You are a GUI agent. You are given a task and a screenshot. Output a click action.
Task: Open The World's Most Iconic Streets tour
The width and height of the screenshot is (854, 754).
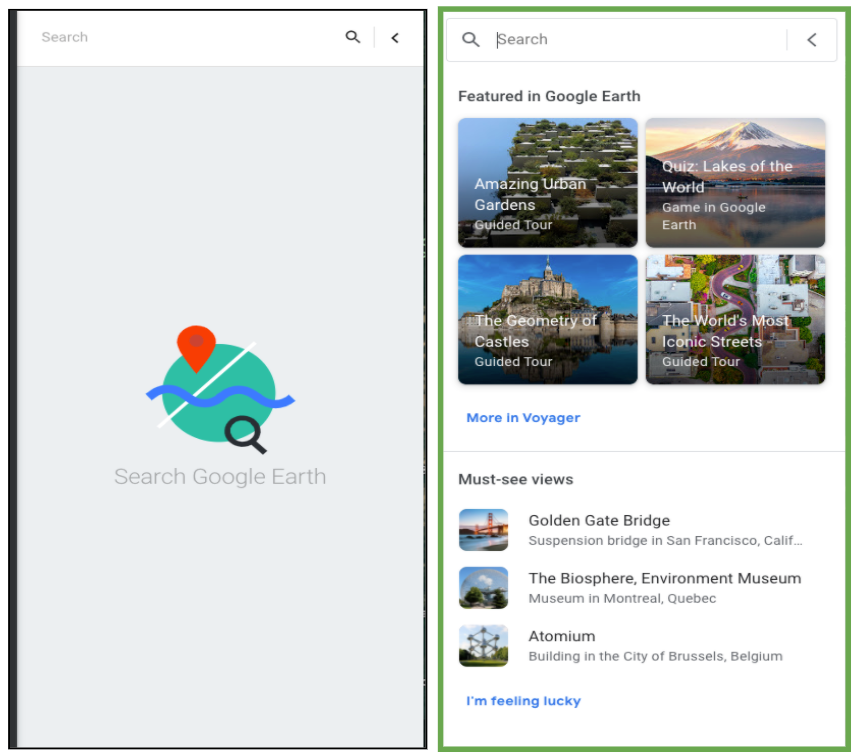point(735,319)
